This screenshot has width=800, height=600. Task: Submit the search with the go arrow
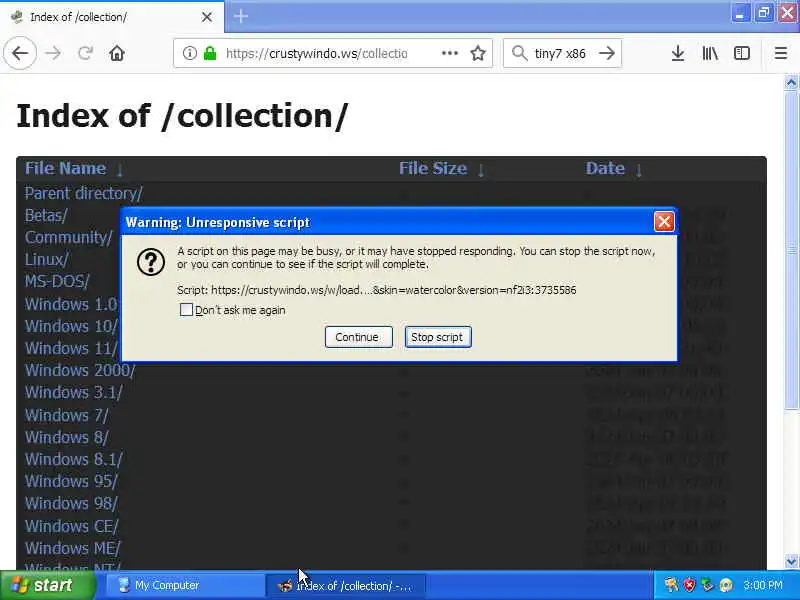[607, 53]
